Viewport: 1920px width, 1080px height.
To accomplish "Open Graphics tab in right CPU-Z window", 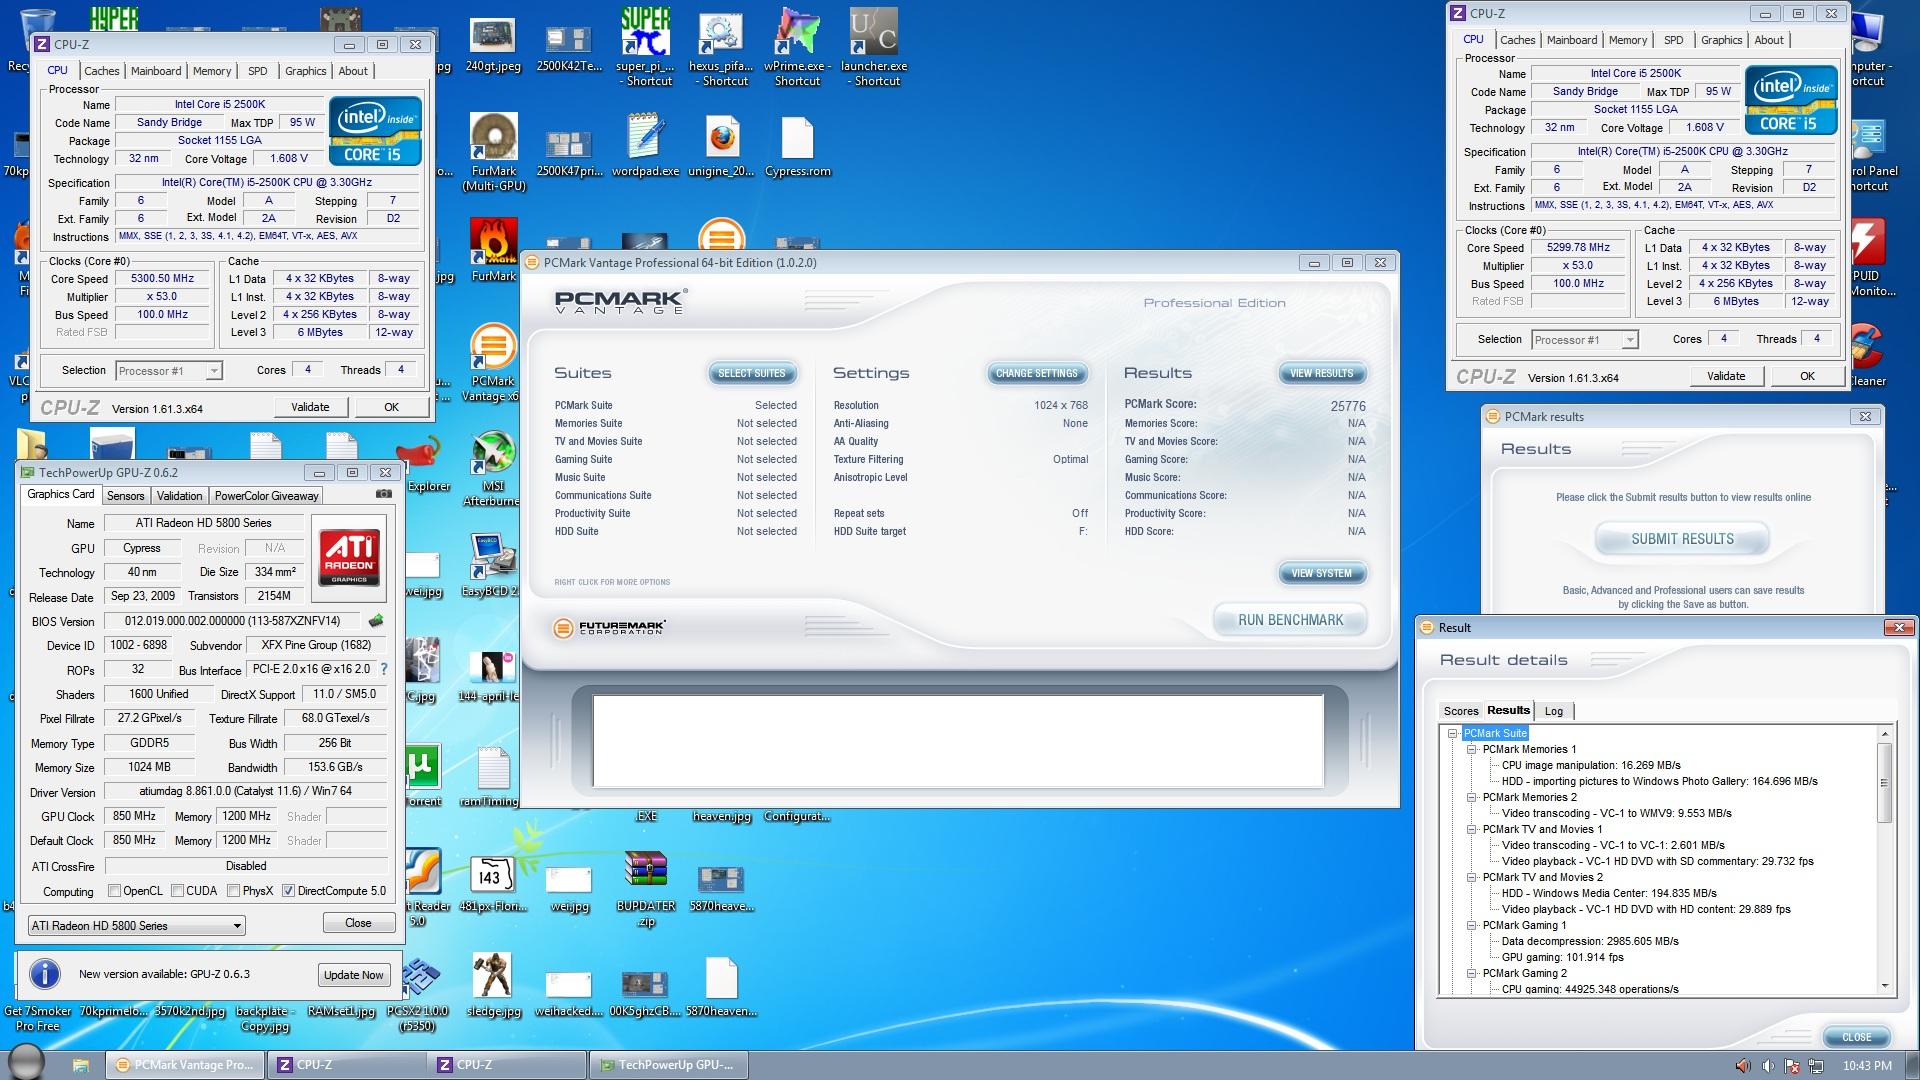I will (x=1721, y=40).
